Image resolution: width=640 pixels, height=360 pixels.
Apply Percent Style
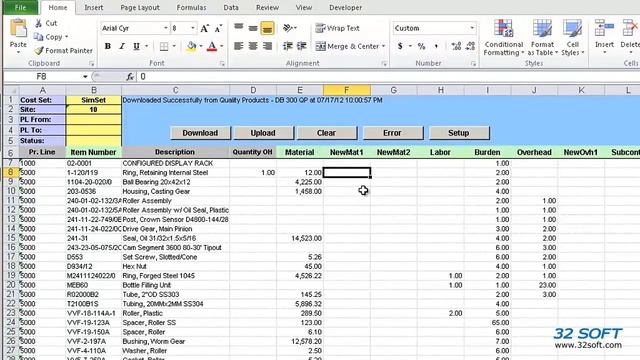click(421, 46)
